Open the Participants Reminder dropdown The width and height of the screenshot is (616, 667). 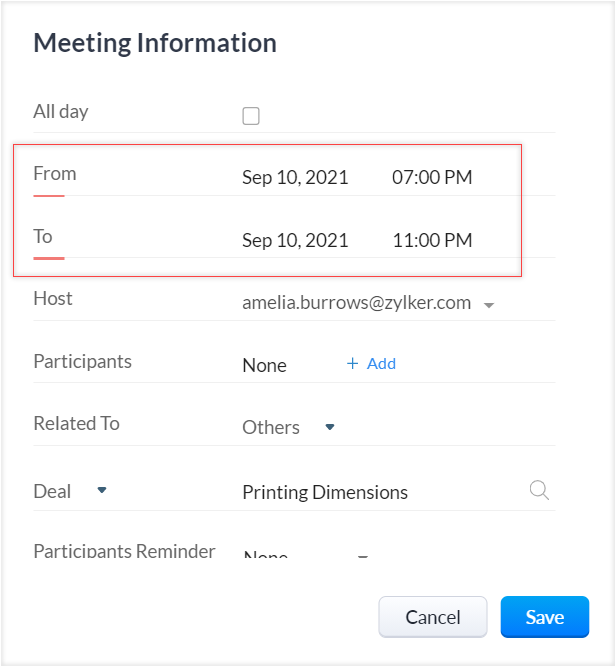click(363, 556)
